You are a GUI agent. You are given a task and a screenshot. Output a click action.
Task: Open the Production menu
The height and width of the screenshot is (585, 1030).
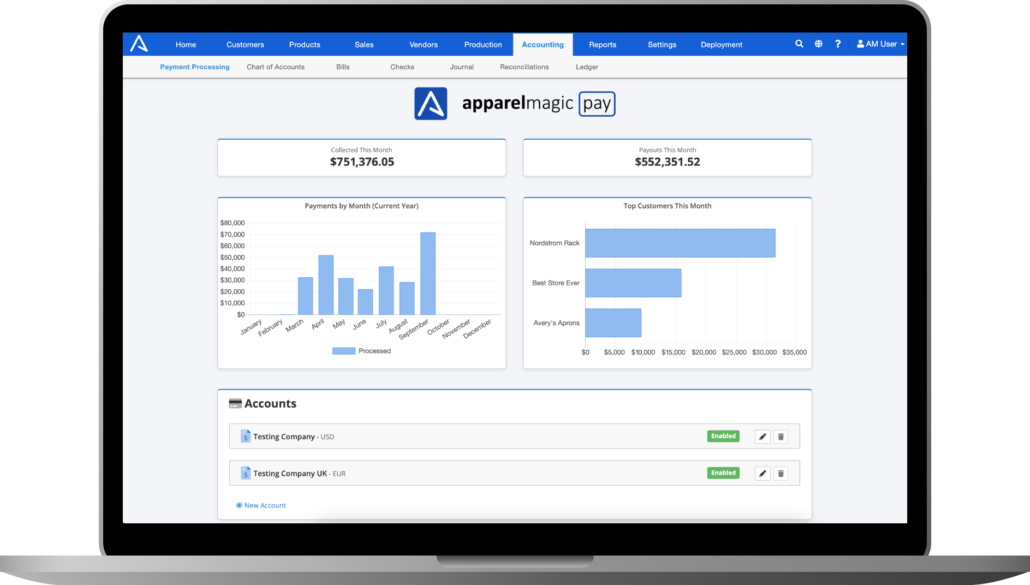click(x=483, y=45)
